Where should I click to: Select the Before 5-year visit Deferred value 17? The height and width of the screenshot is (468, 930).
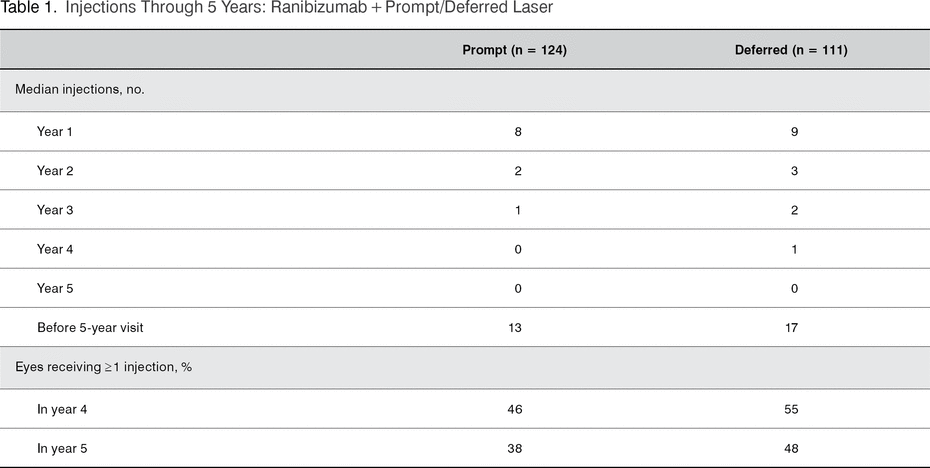tap(791, 327)
